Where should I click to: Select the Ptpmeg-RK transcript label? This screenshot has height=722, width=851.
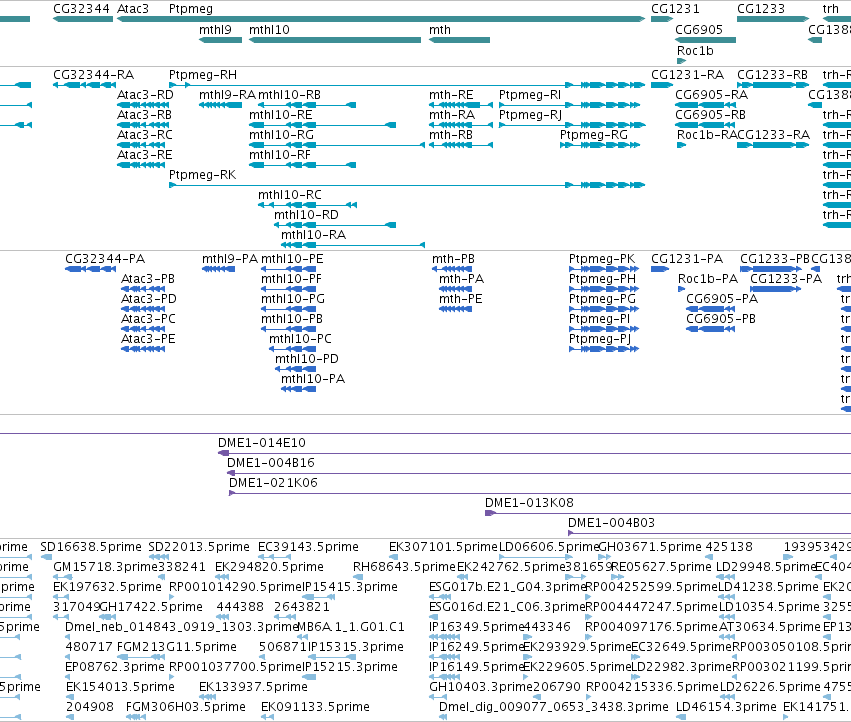click(x=202, y=175)
